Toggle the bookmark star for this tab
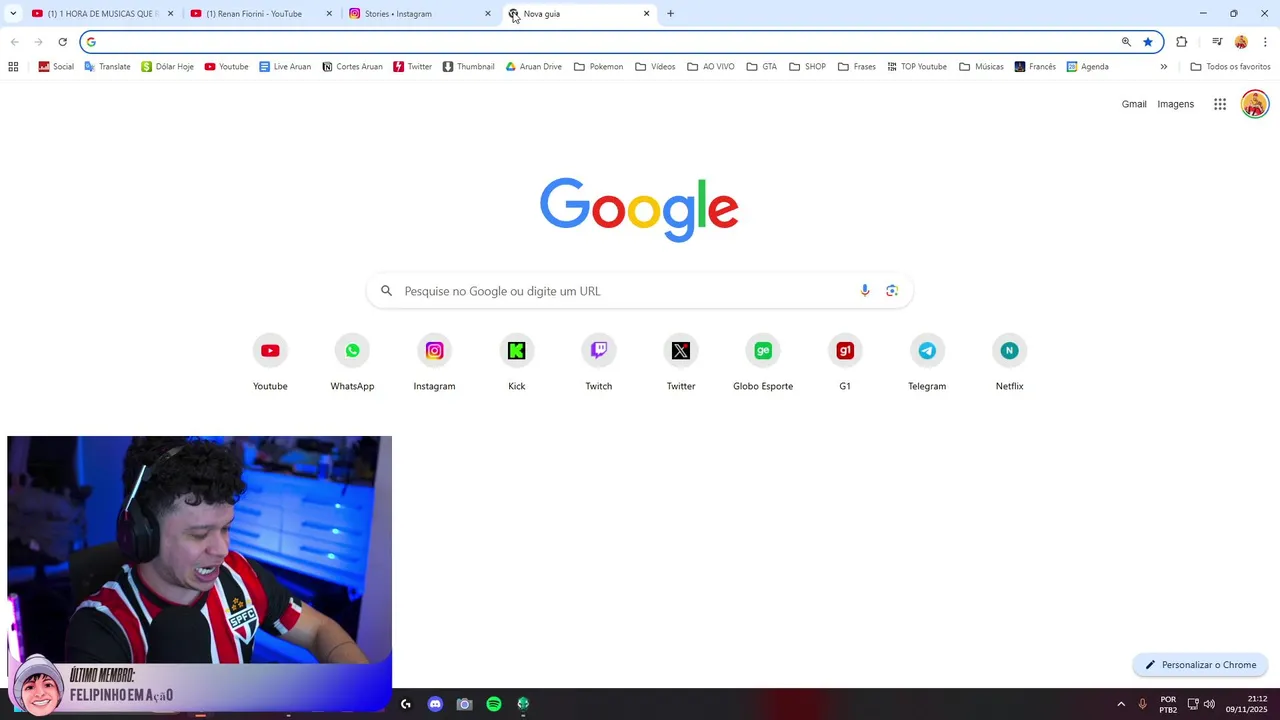 coord(1148,42)
